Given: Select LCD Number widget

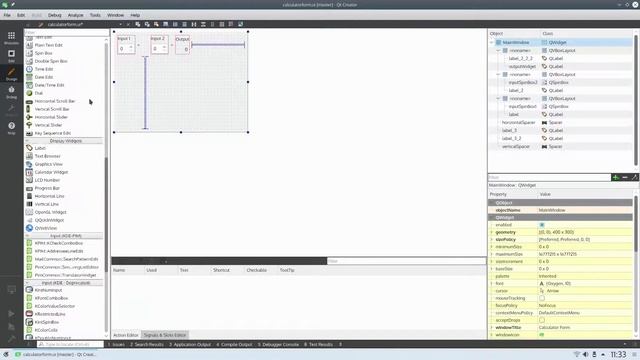Looking at the screenshot, I should click(47, 180).
